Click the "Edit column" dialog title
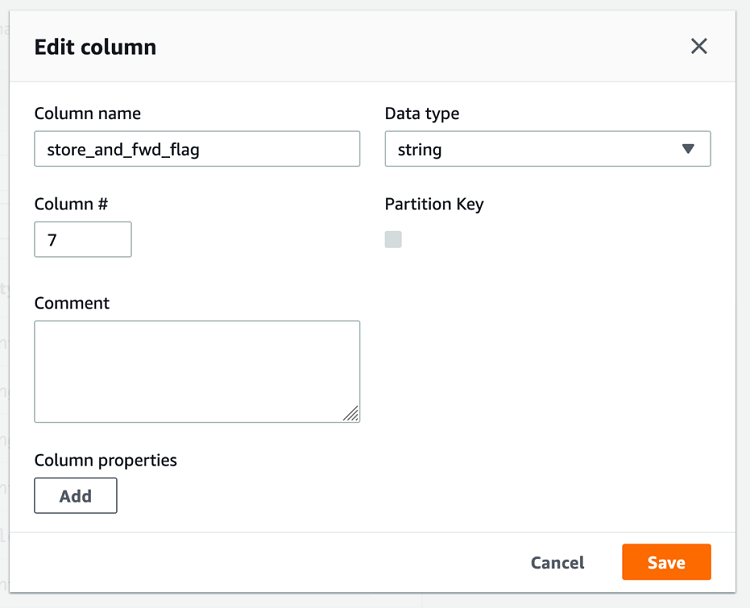750x608 pixels. tap(95, 47)
